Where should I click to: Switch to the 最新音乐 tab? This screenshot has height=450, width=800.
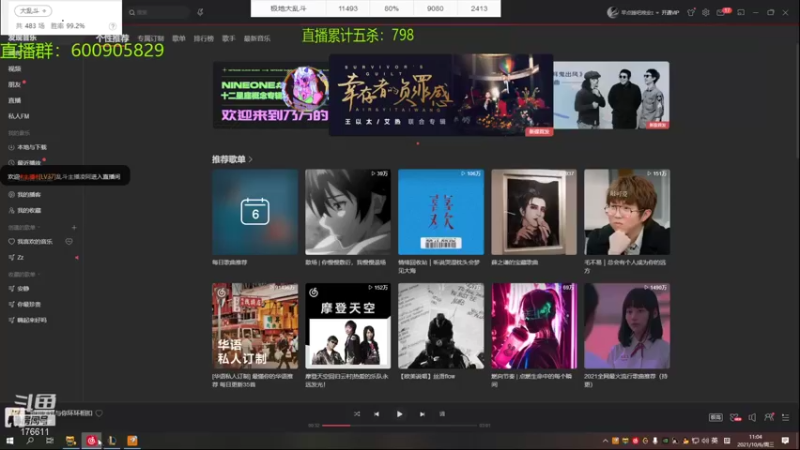point(257,38)
